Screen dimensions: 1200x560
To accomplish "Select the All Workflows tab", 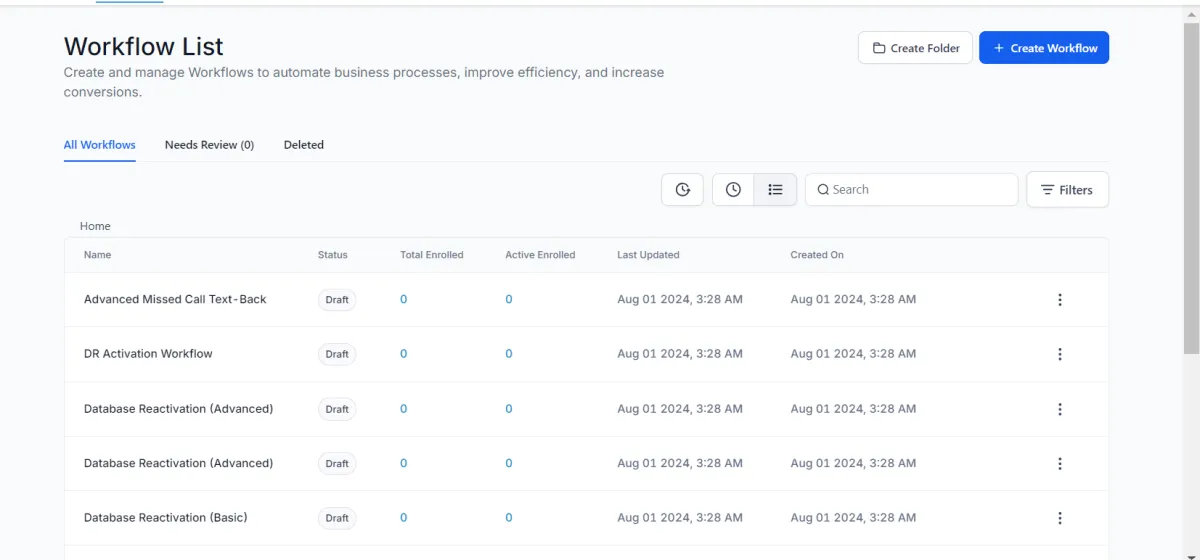I will click(100, 145).
